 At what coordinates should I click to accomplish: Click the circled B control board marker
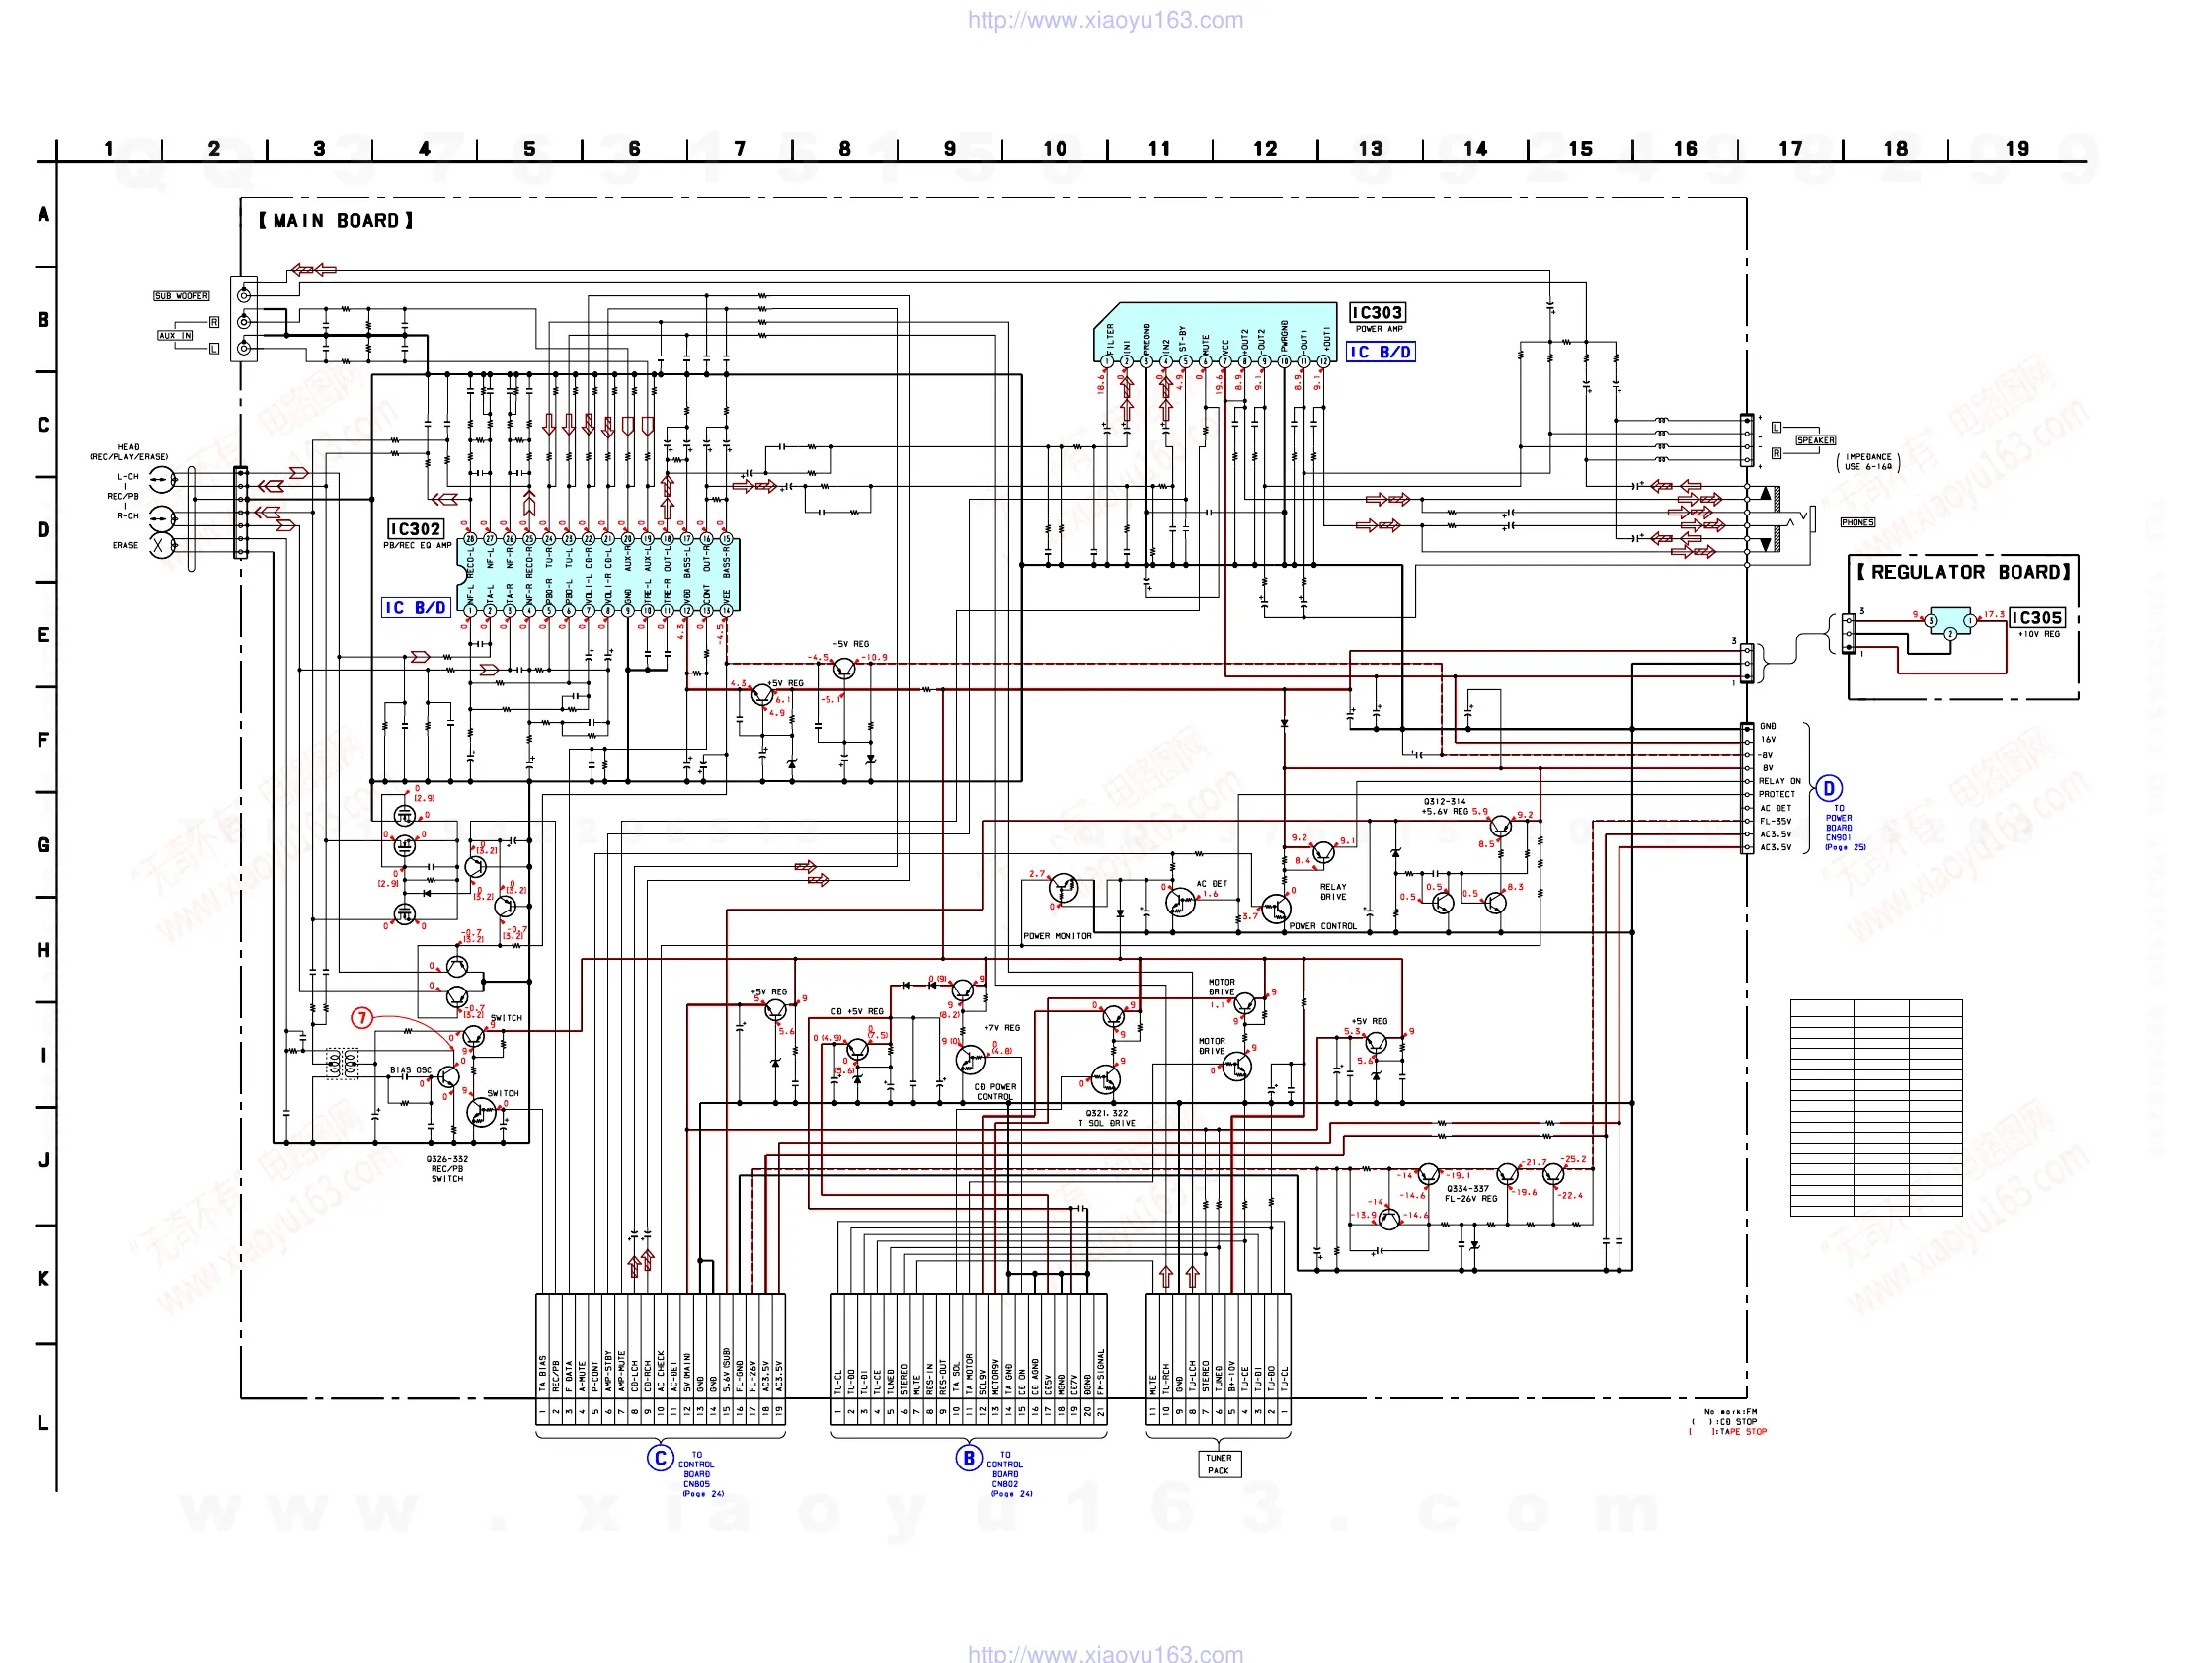(x=968, y=1458)
